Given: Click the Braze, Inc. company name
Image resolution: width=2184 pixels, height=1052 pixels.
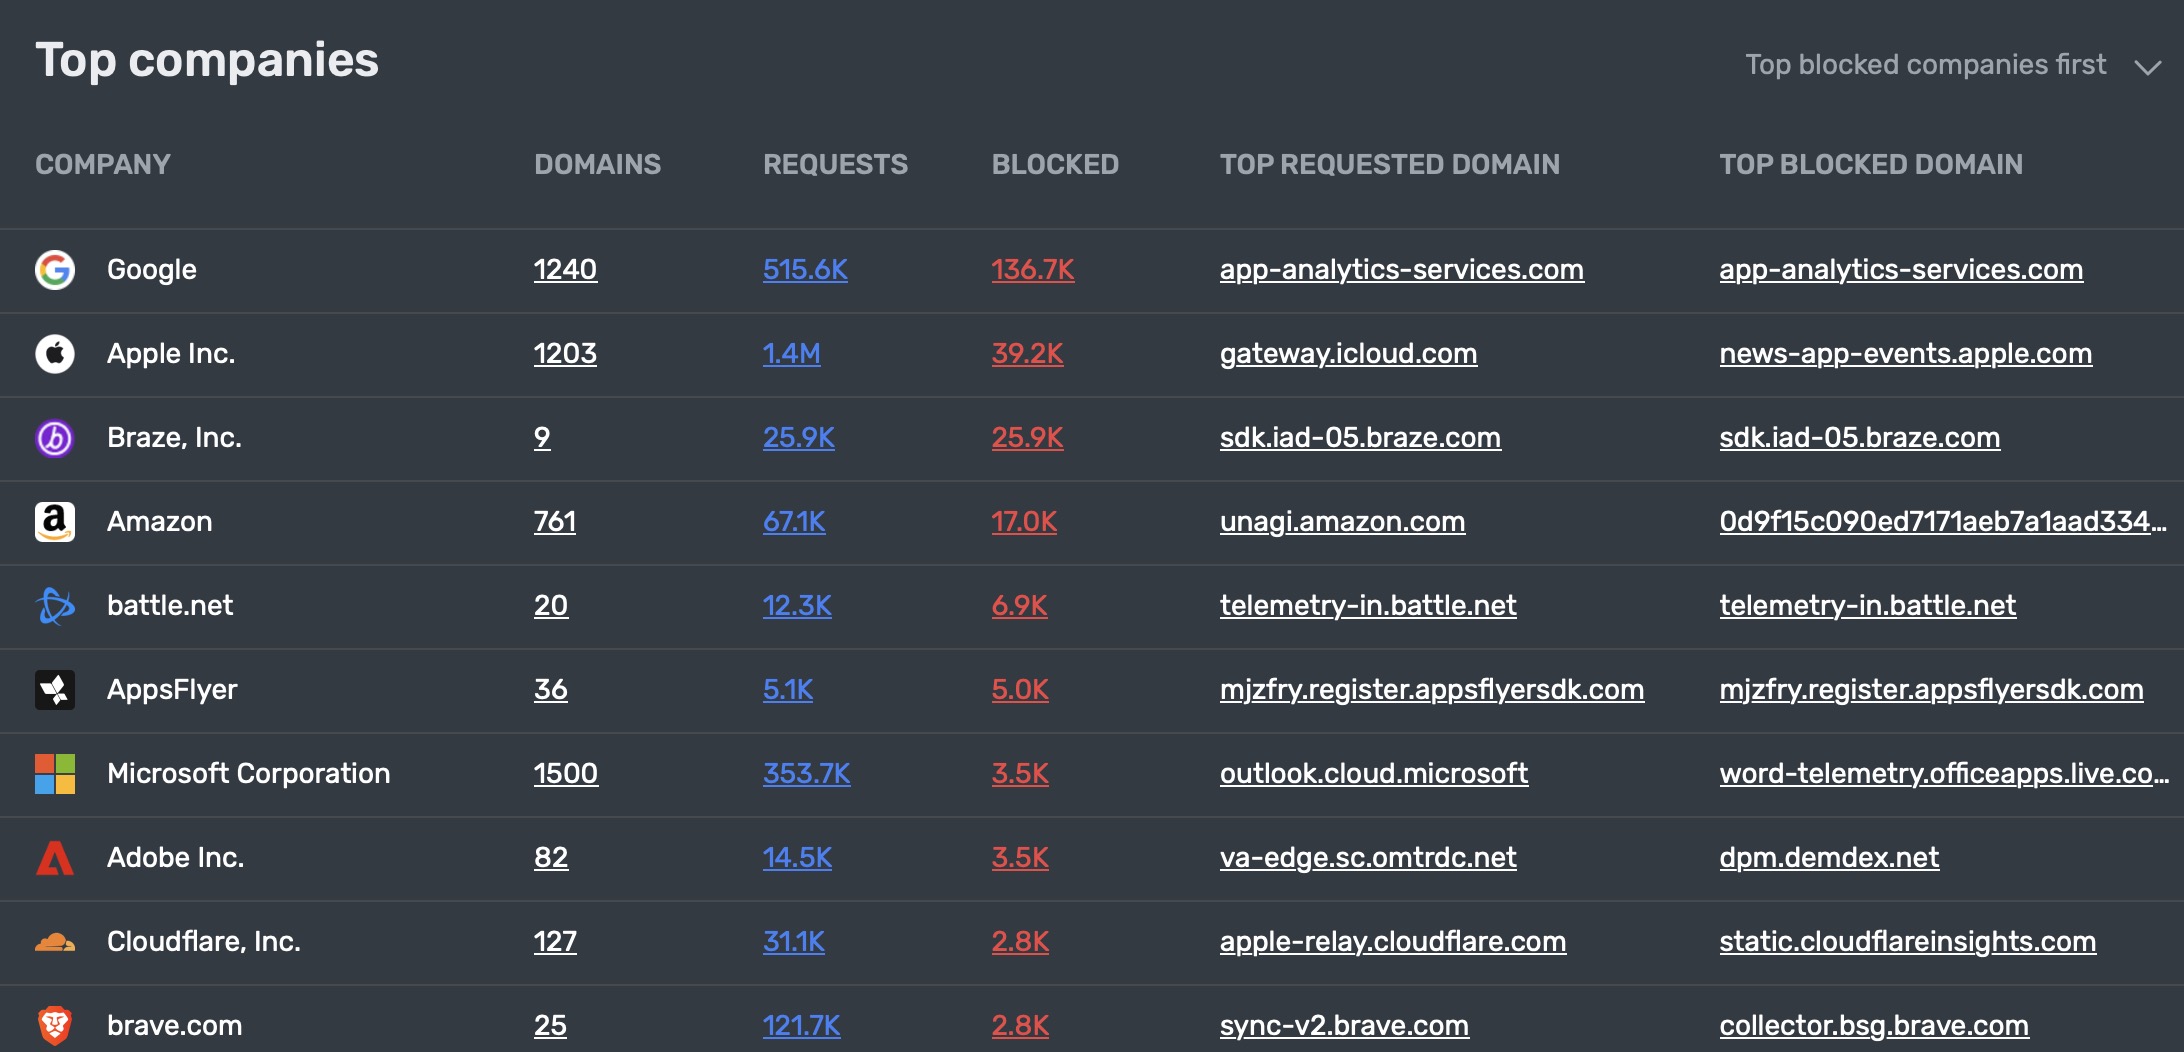Looking at the screenshot, I should coord(174,438).
